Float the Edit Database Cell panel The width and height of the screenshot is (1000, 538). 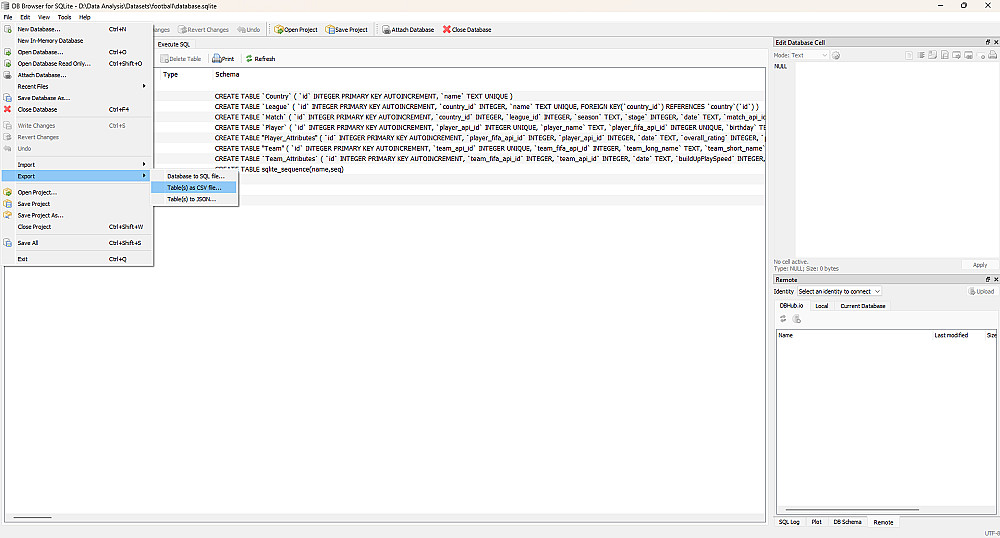(988, 42)
